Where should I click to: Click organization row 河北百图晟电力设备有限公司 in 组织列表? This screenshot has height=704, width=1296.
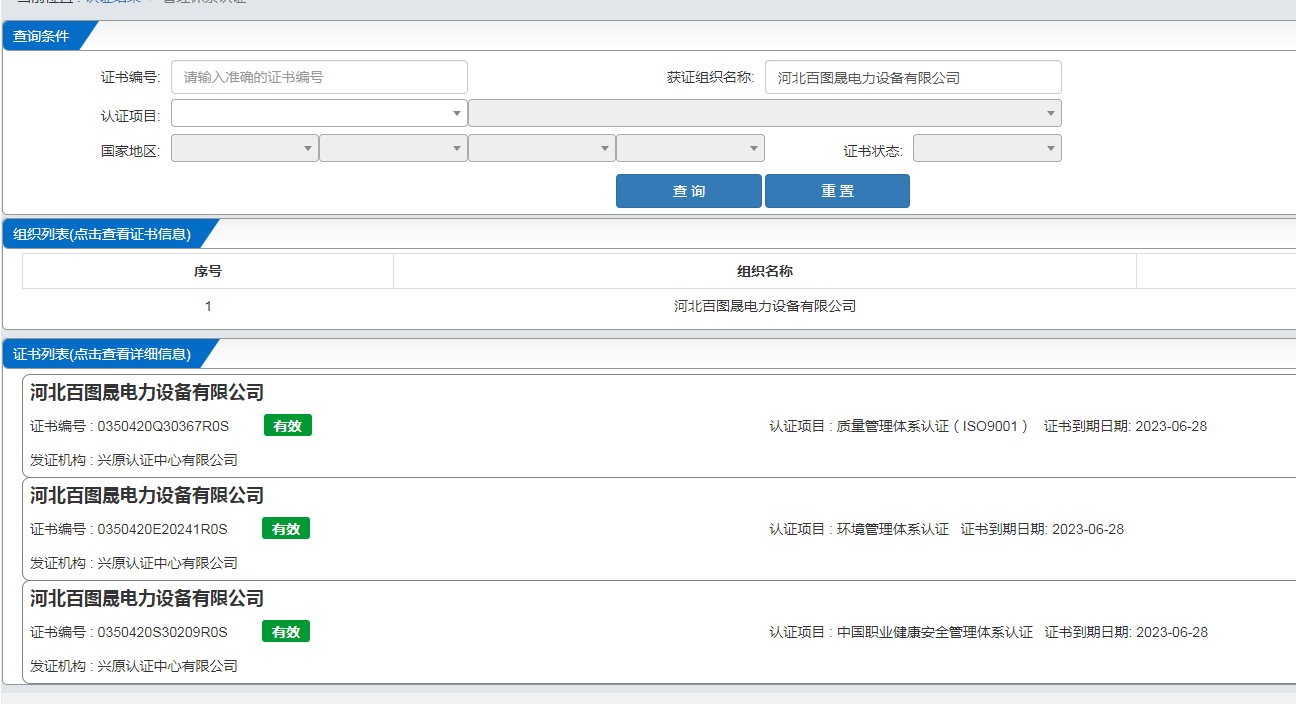(x=765, y=306)
